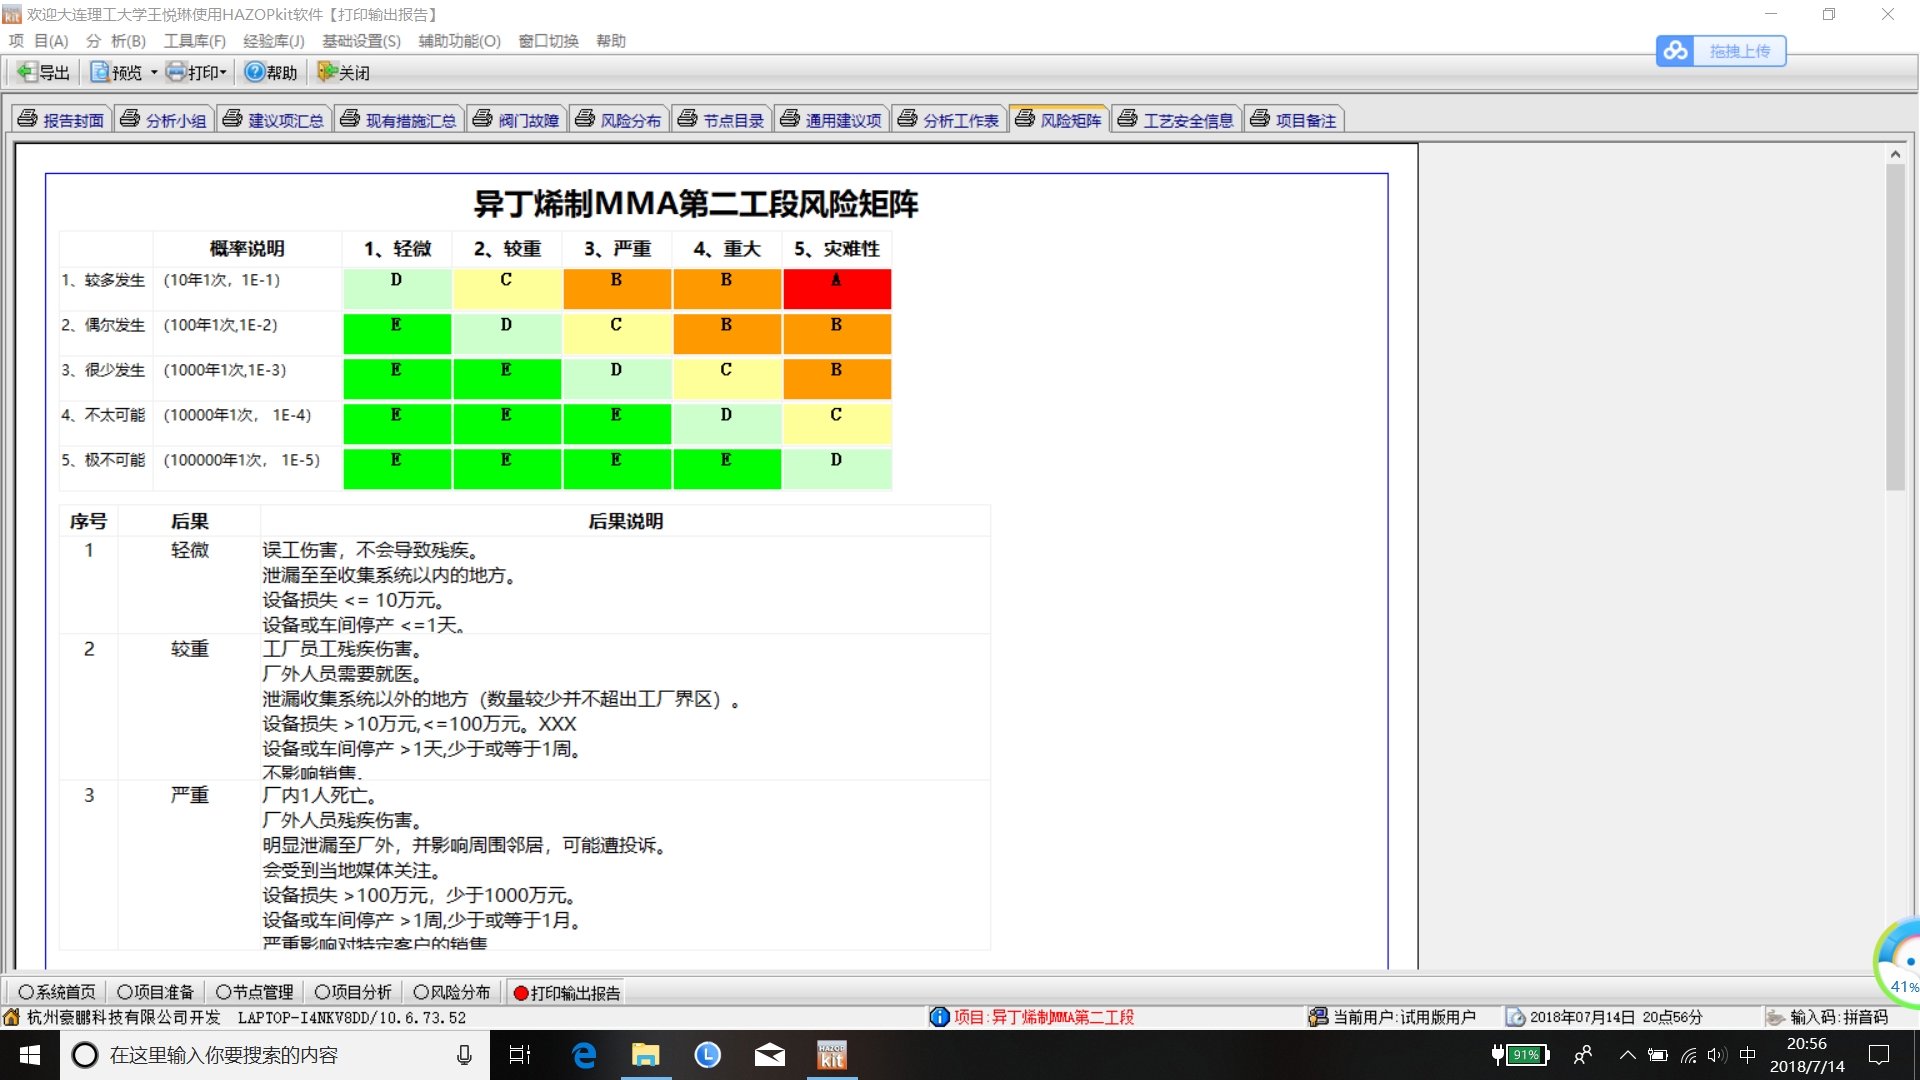The height and width of the screenshot is (1080, 1920).
Task: Click the red A risk matrix cell
Action: (836, 288)
